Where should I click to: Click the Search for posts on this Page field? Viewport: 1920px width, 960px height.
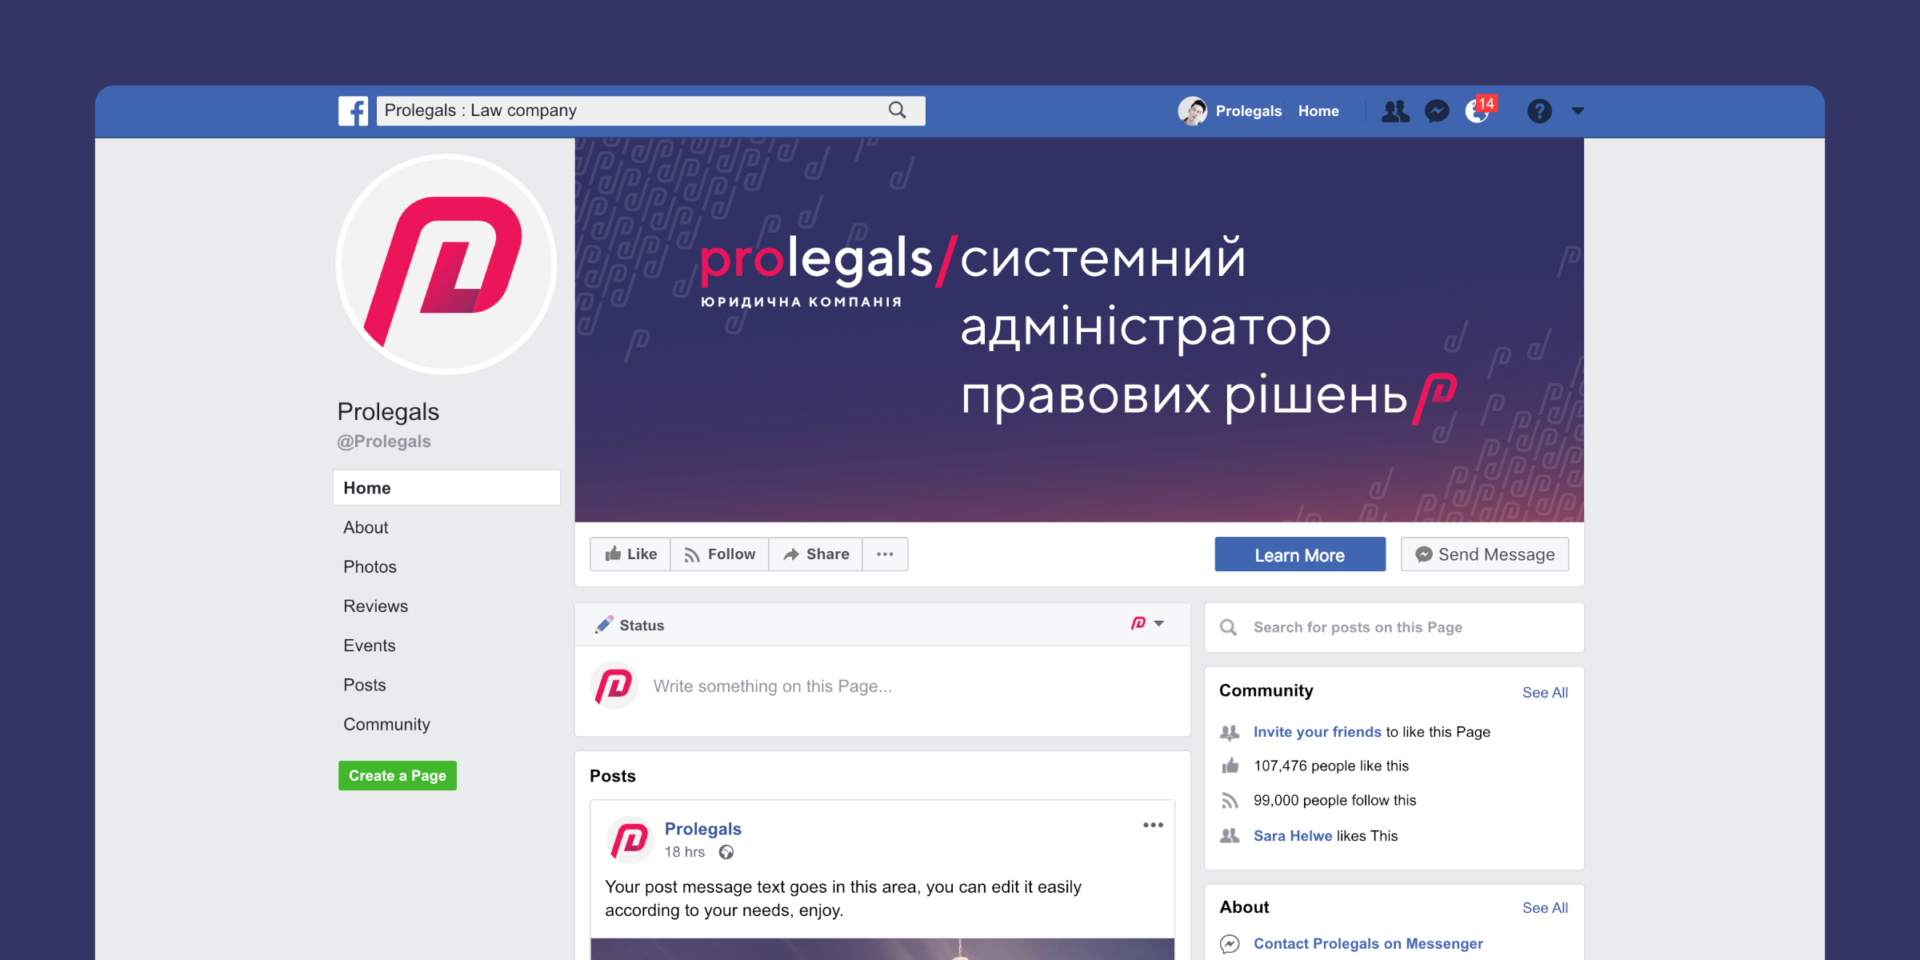pyautogui.click(x=1394, y=627)
